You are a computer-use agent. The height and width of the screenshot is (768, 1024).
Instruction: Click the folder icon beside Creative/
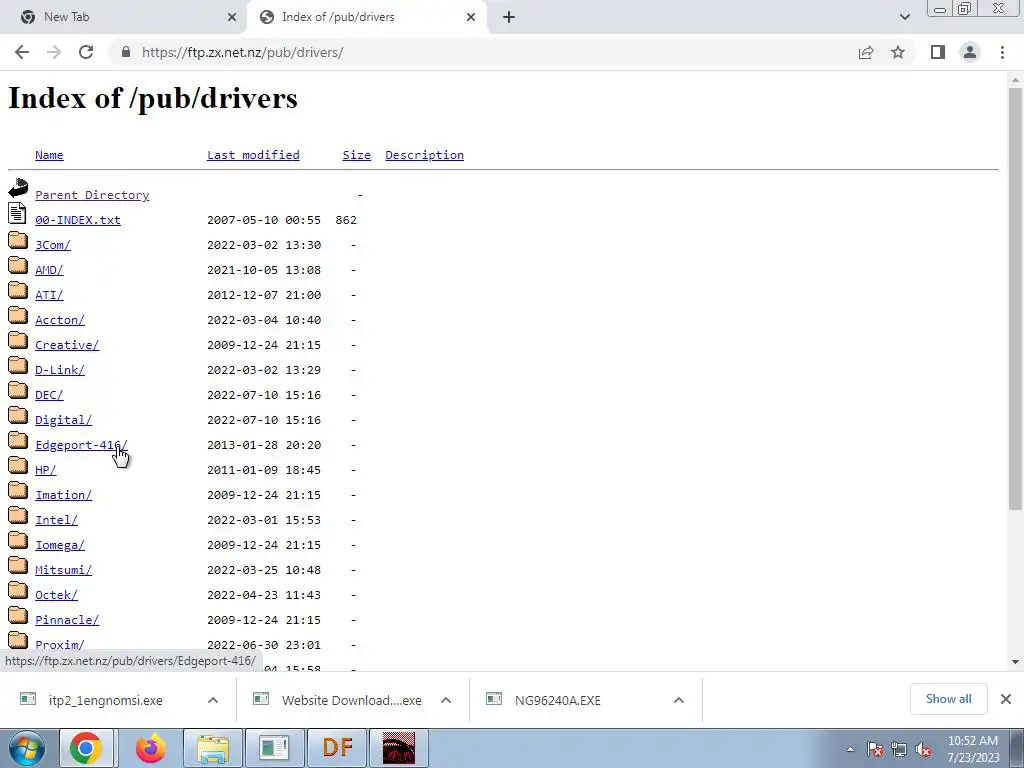(18, 340)
